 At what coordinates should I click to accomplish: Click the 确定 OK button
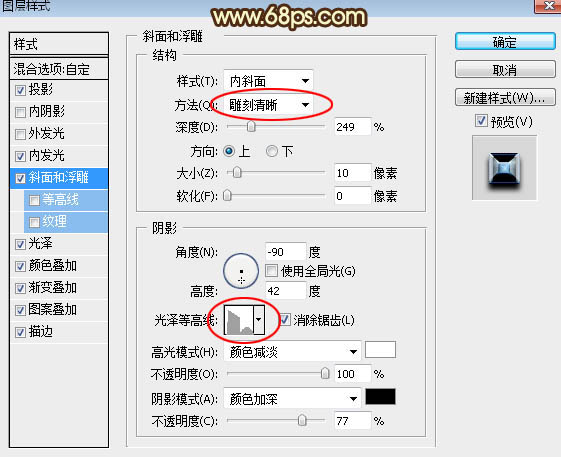505,42
